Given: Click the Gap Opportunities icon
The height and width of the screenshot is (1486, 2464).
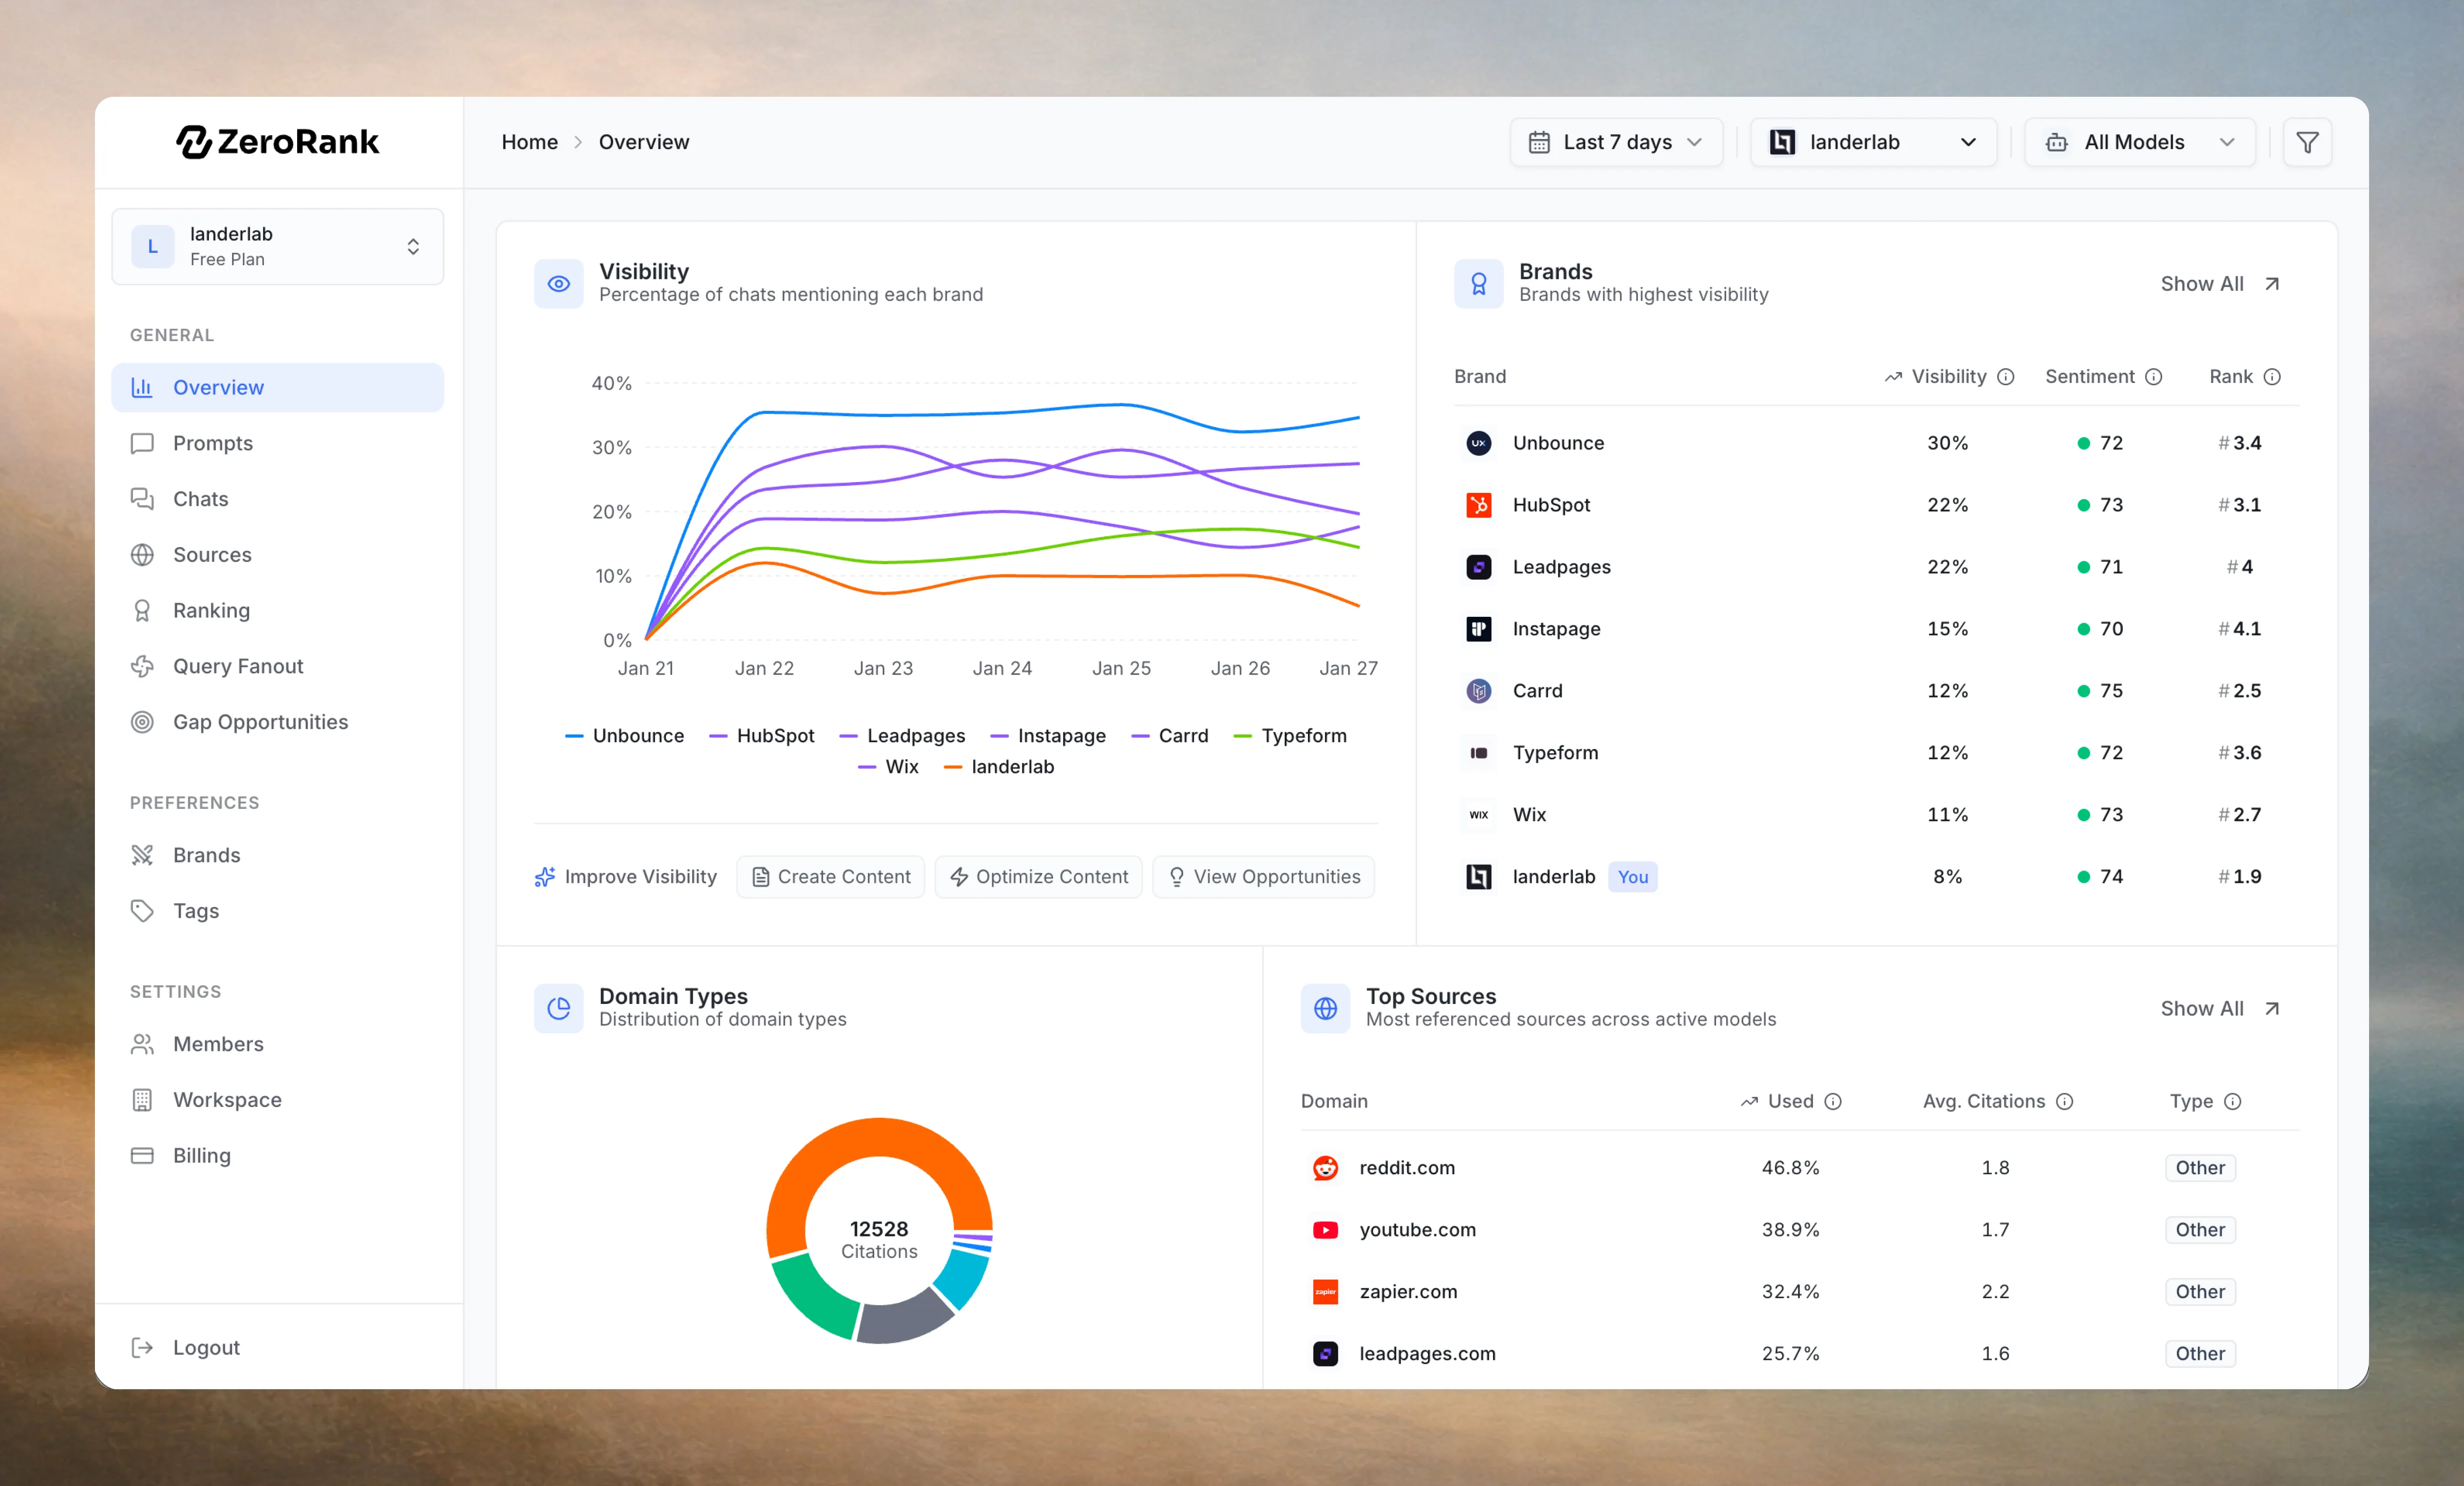Looking at the screenshot, I should (x=143, y=721).
